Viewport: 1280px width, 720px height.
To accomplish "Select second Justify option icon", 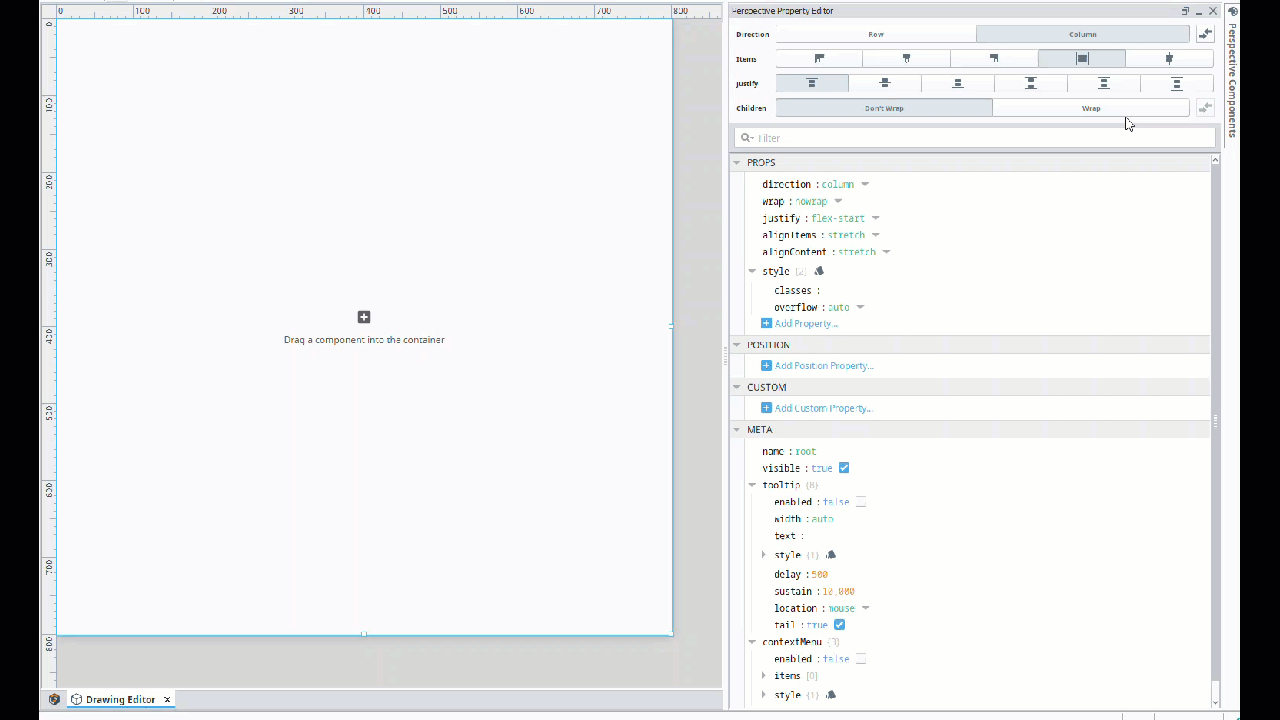I will point(885,83).
